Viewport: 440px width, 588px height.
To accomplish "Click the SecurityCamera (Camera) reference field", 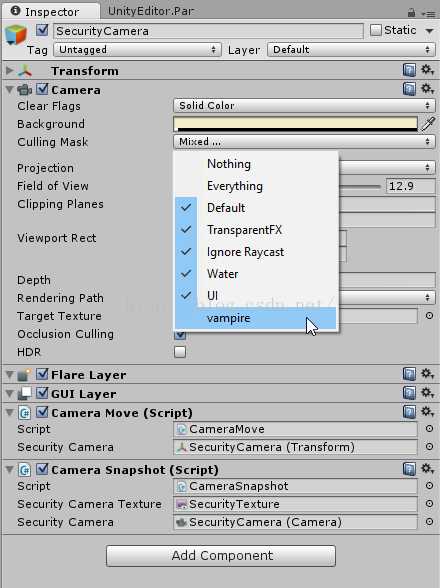I will point(296,522).
